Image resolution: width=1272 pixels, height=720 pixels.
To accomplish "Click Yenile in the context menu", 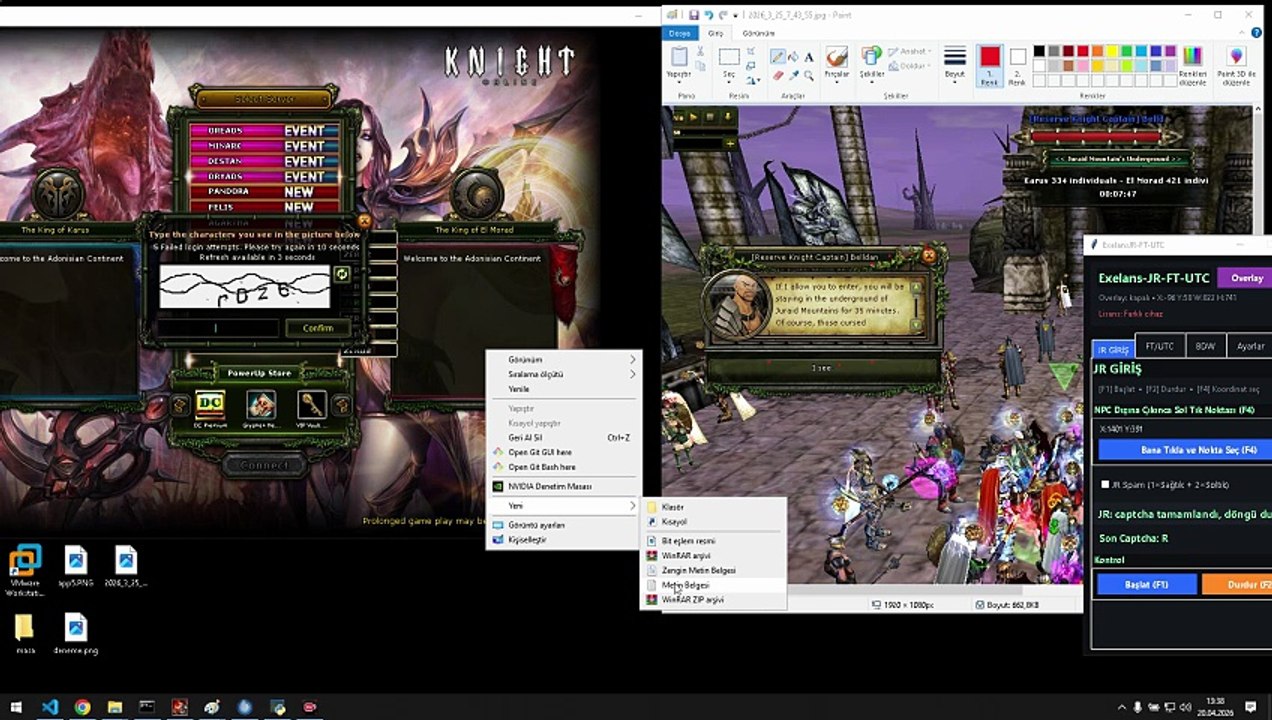I will coord(563,389).
